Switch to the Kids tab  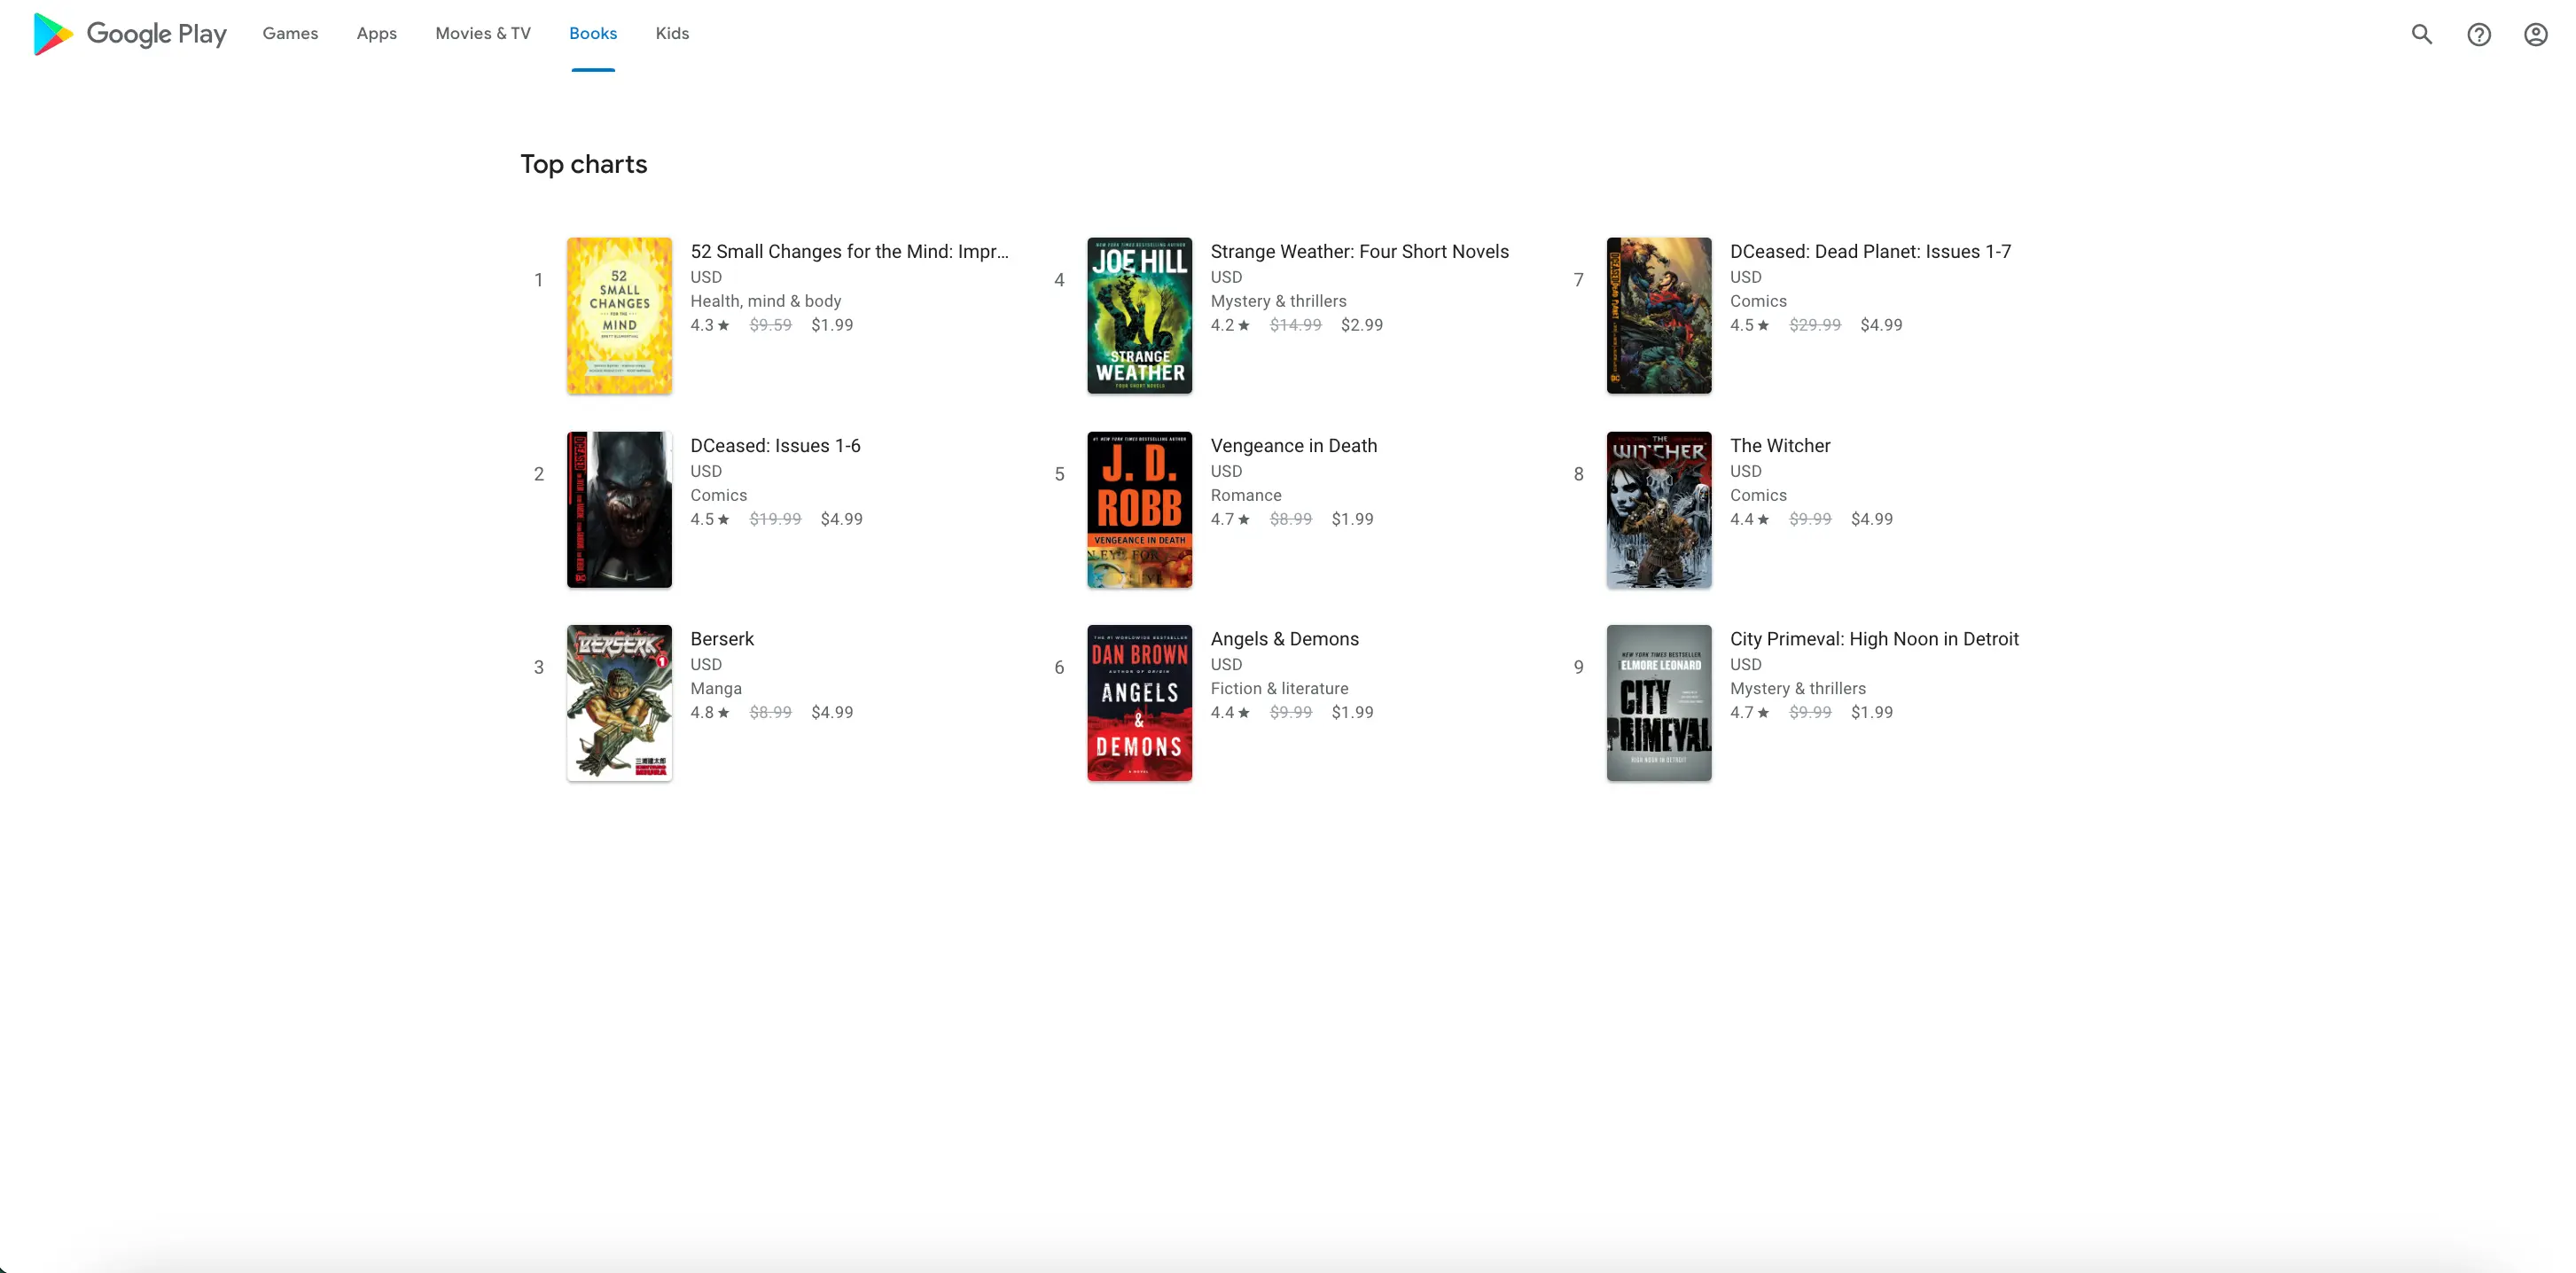pyautogui.click(x=672, y=33)
